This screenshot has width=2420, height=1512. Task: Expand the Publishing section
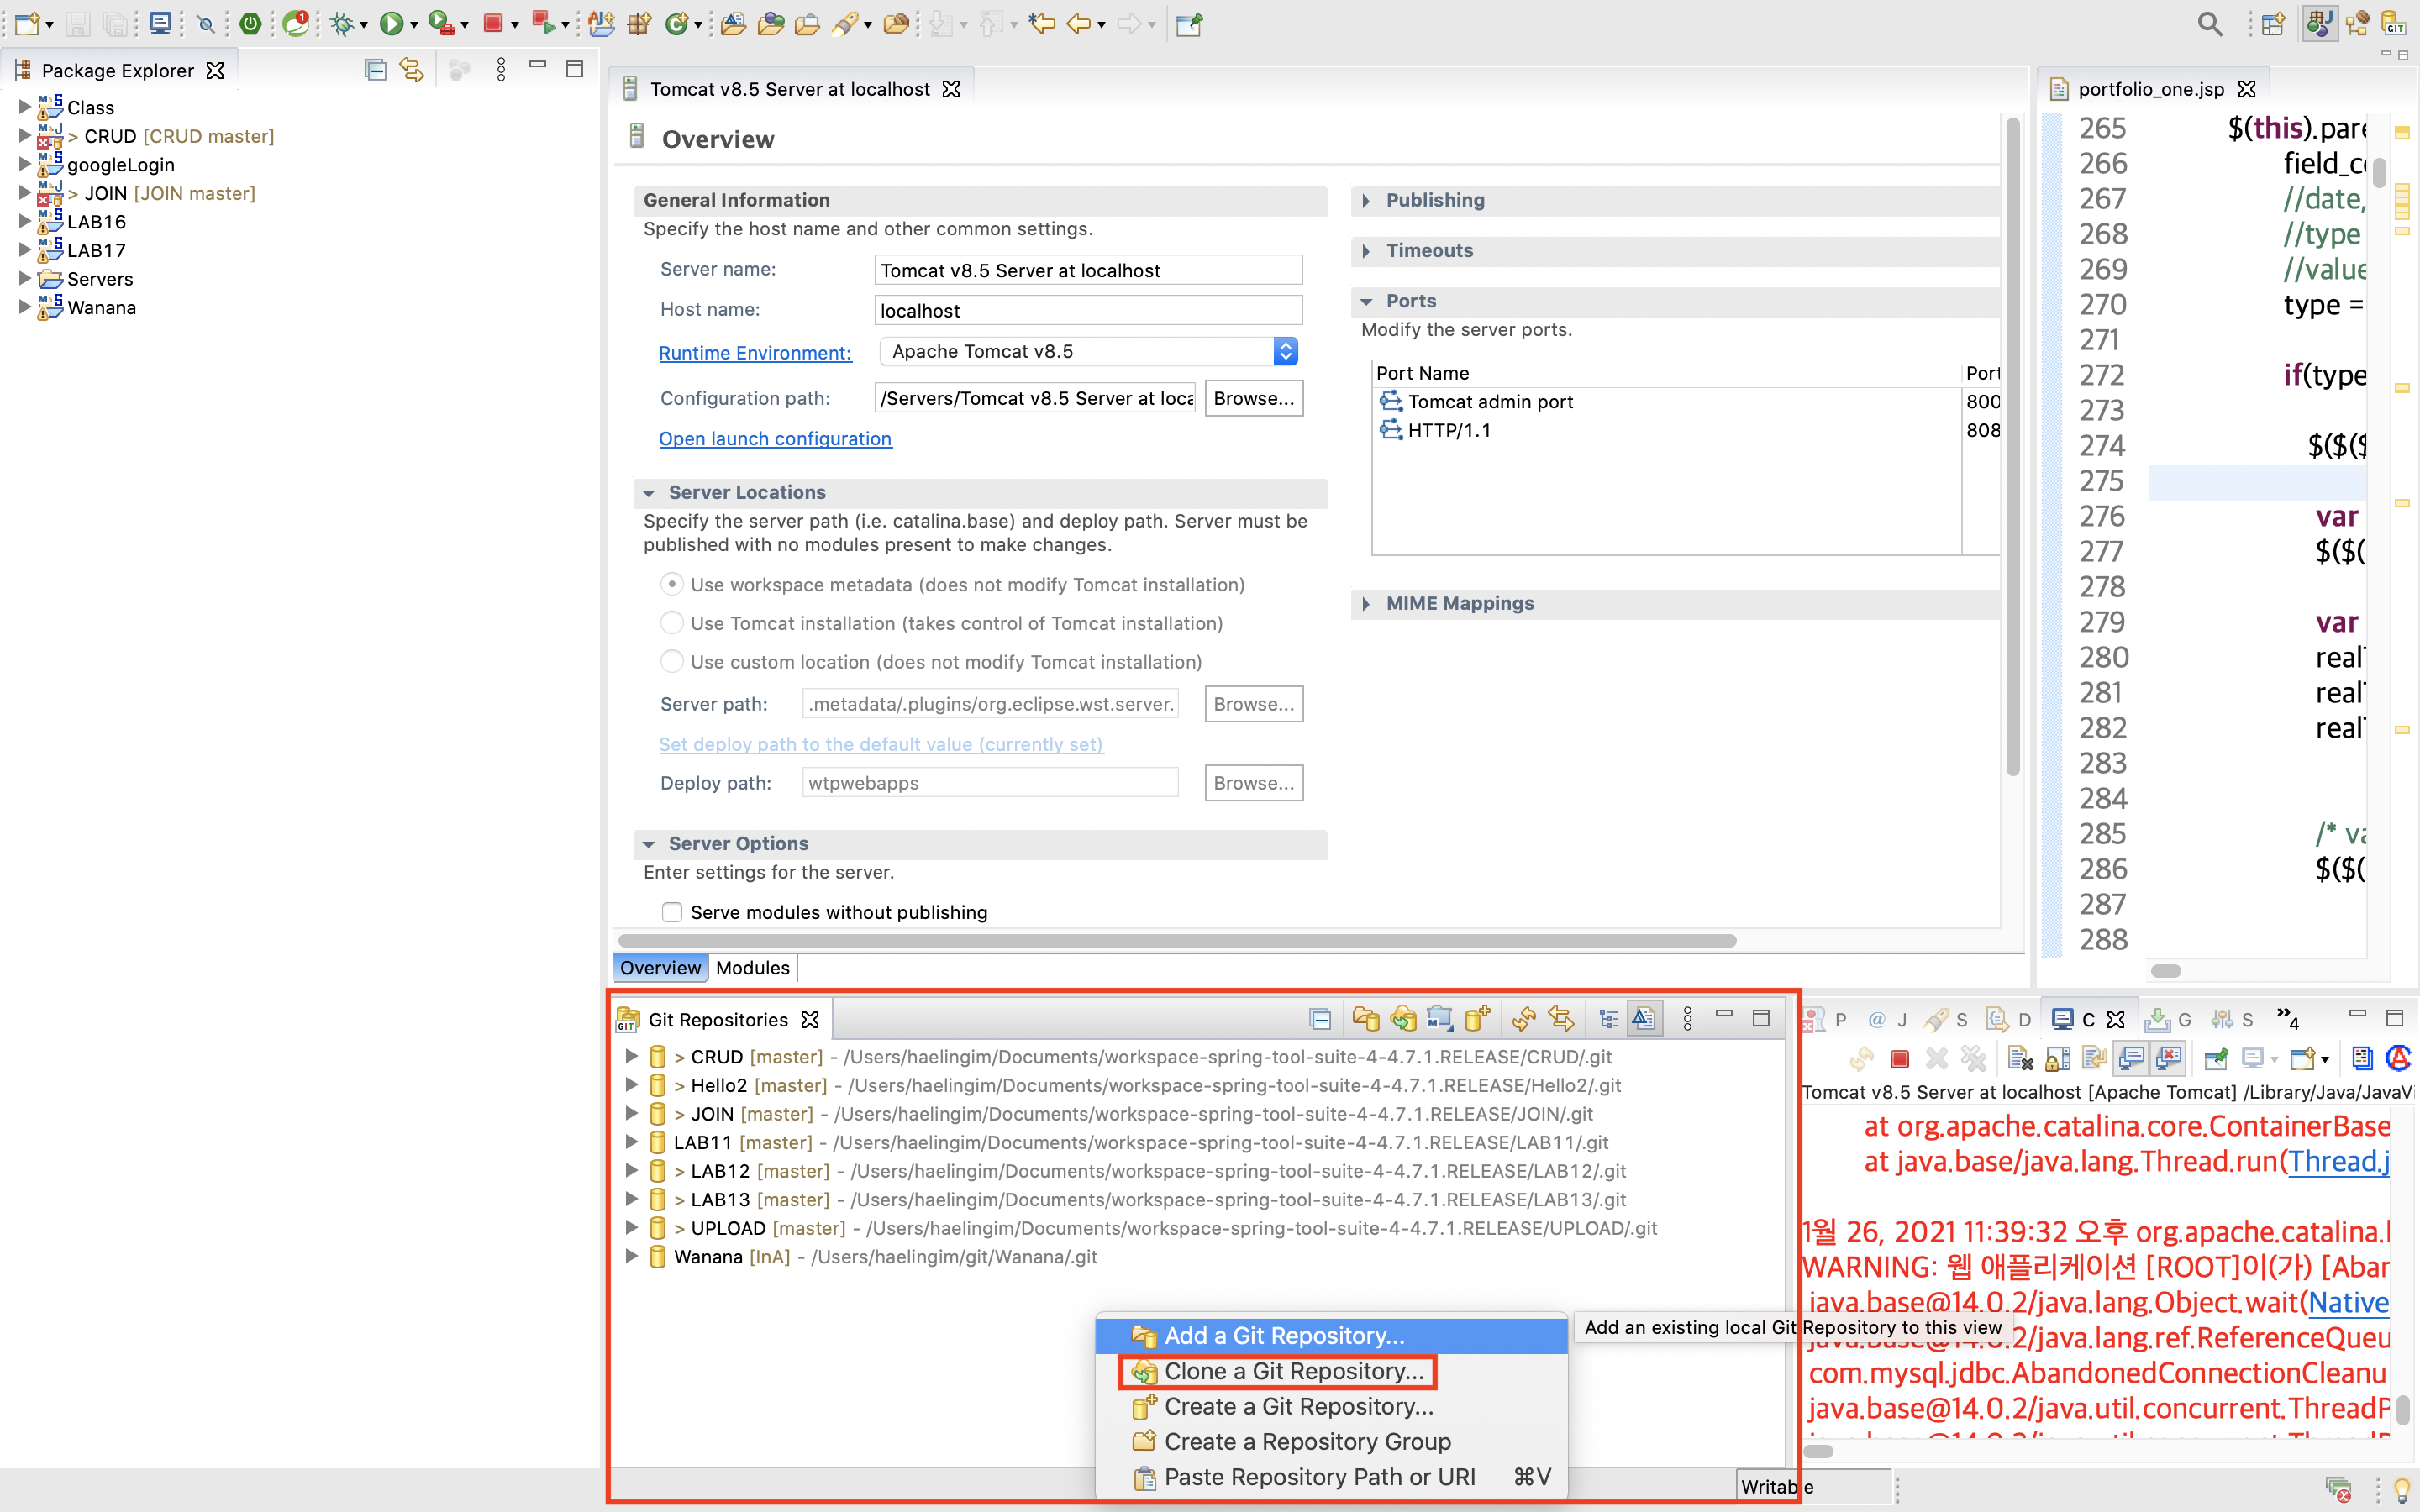pos(1366,200)
